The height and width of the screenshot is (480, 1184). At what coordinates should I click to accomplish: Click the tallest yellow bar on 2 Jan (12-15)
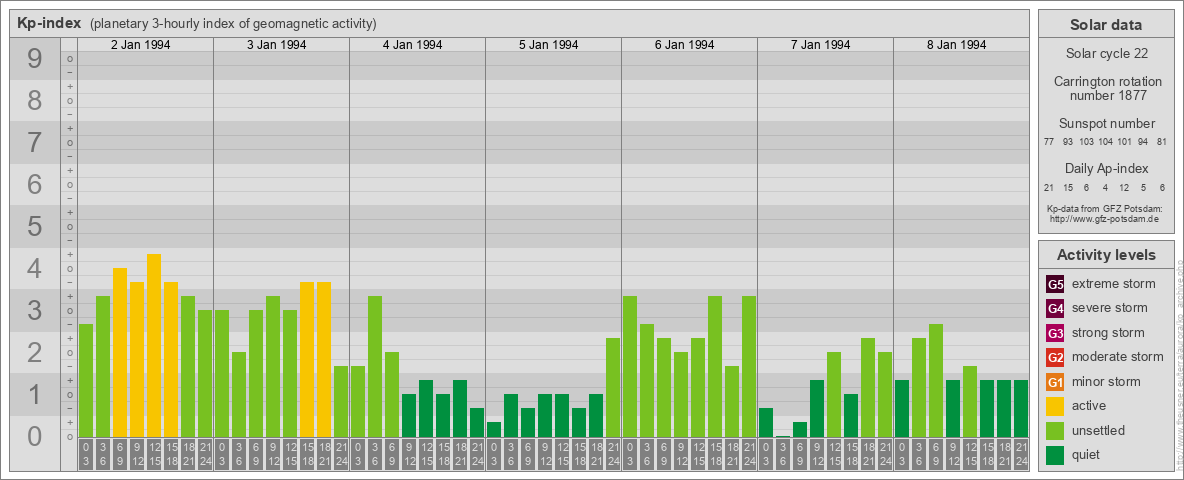click(154, 345)
